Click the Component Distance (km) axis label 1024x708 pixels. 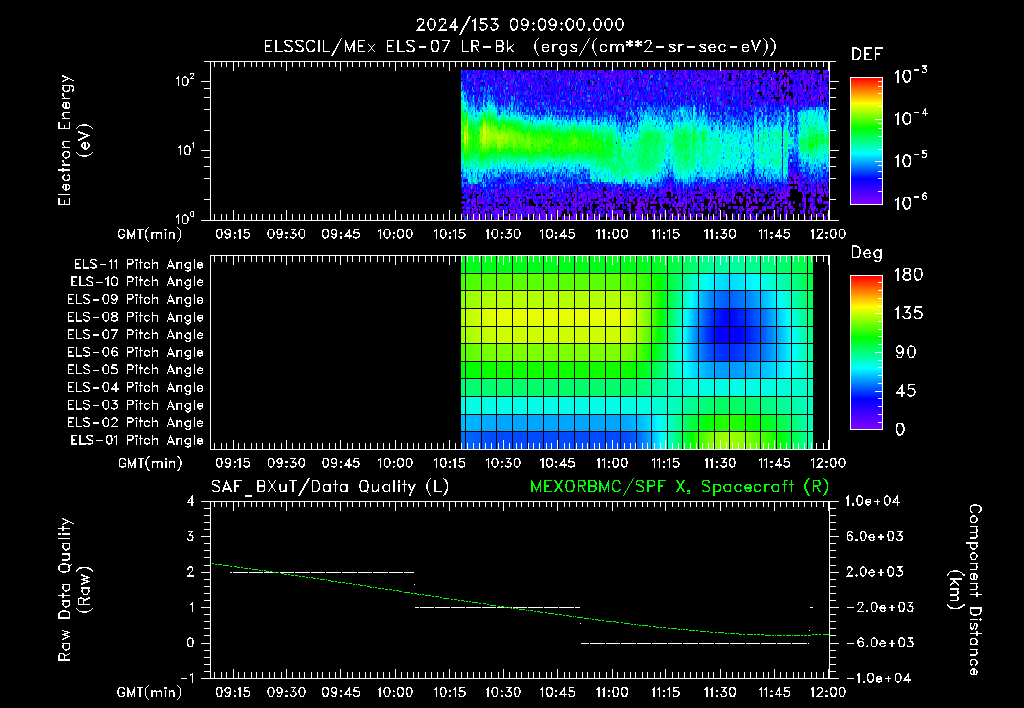(965, 589)
